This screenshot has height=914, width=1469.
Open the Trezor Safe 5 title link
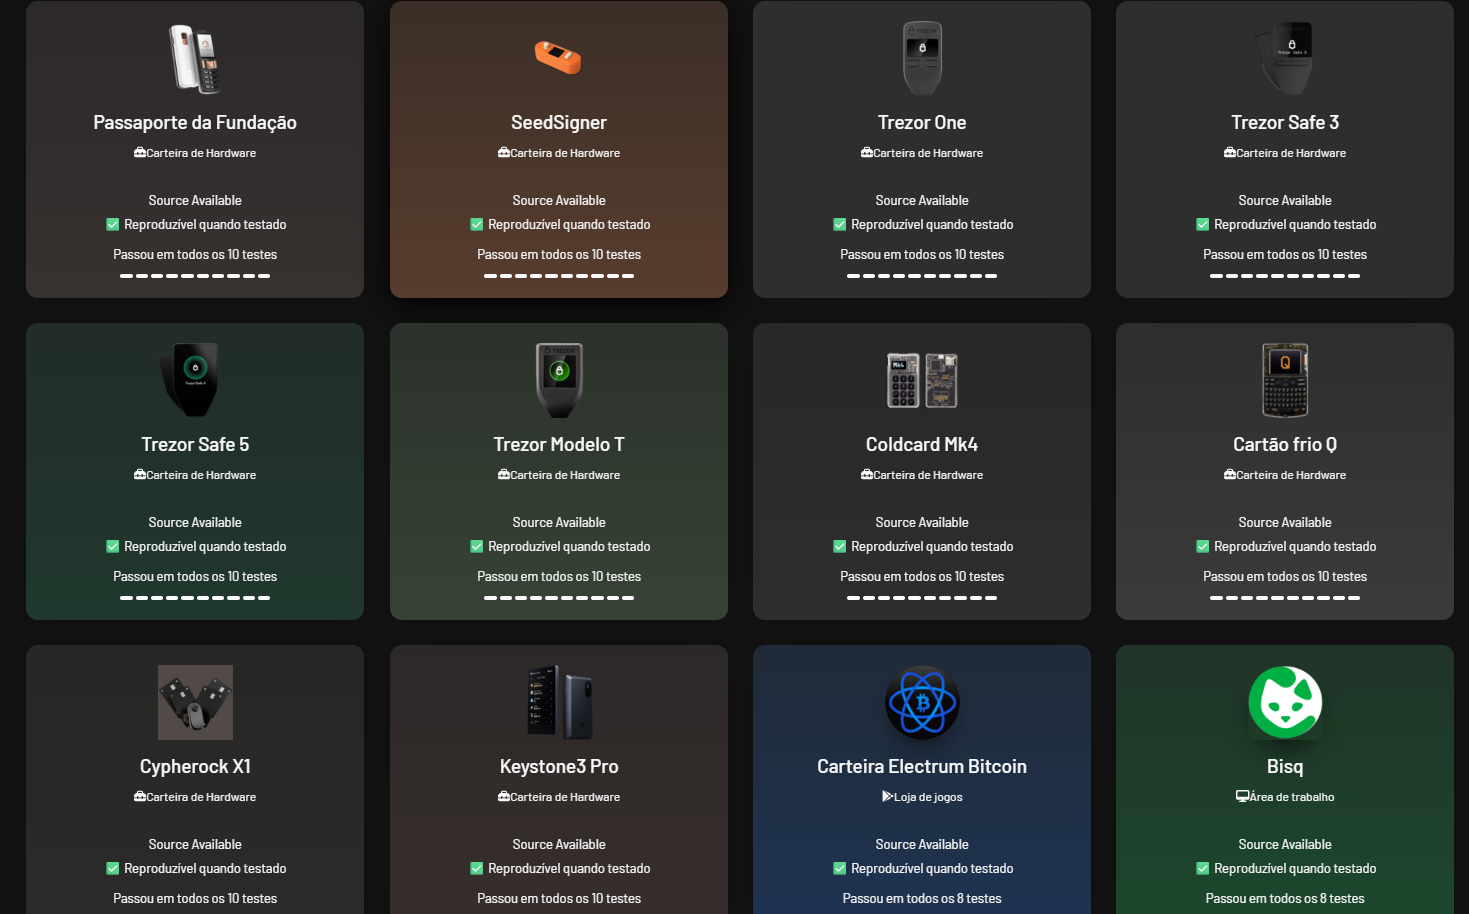(195, 444)
